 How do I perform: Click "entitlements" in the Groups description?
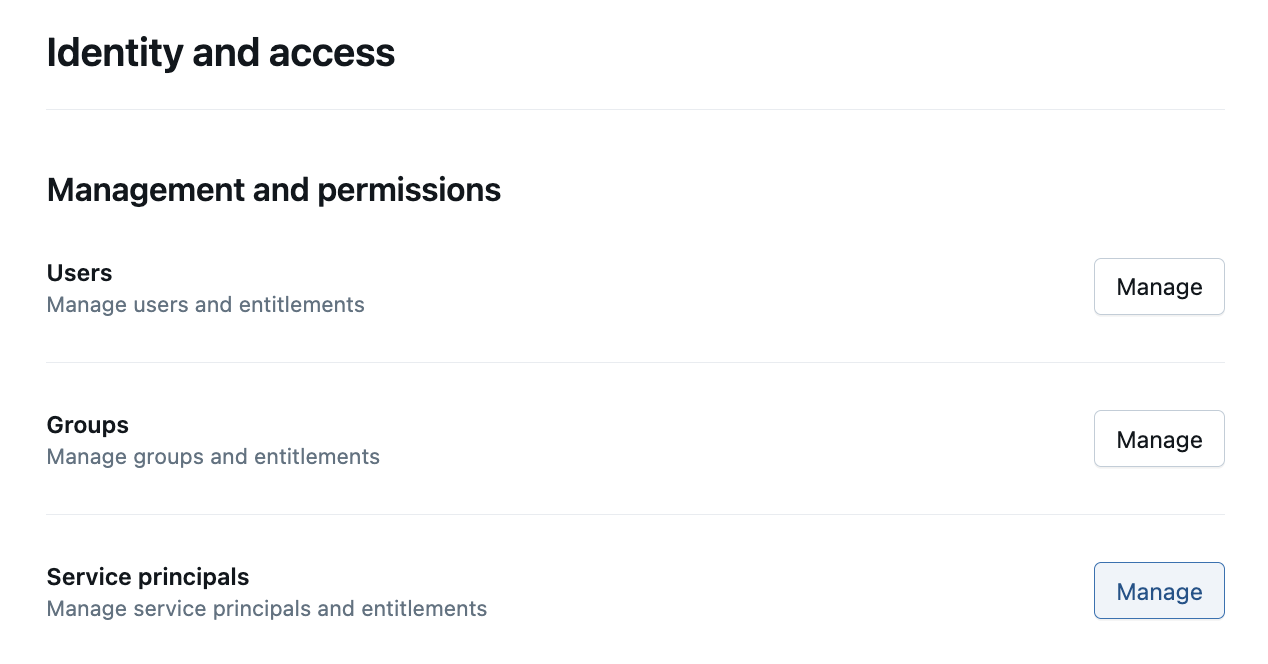[x=316, y=457]
